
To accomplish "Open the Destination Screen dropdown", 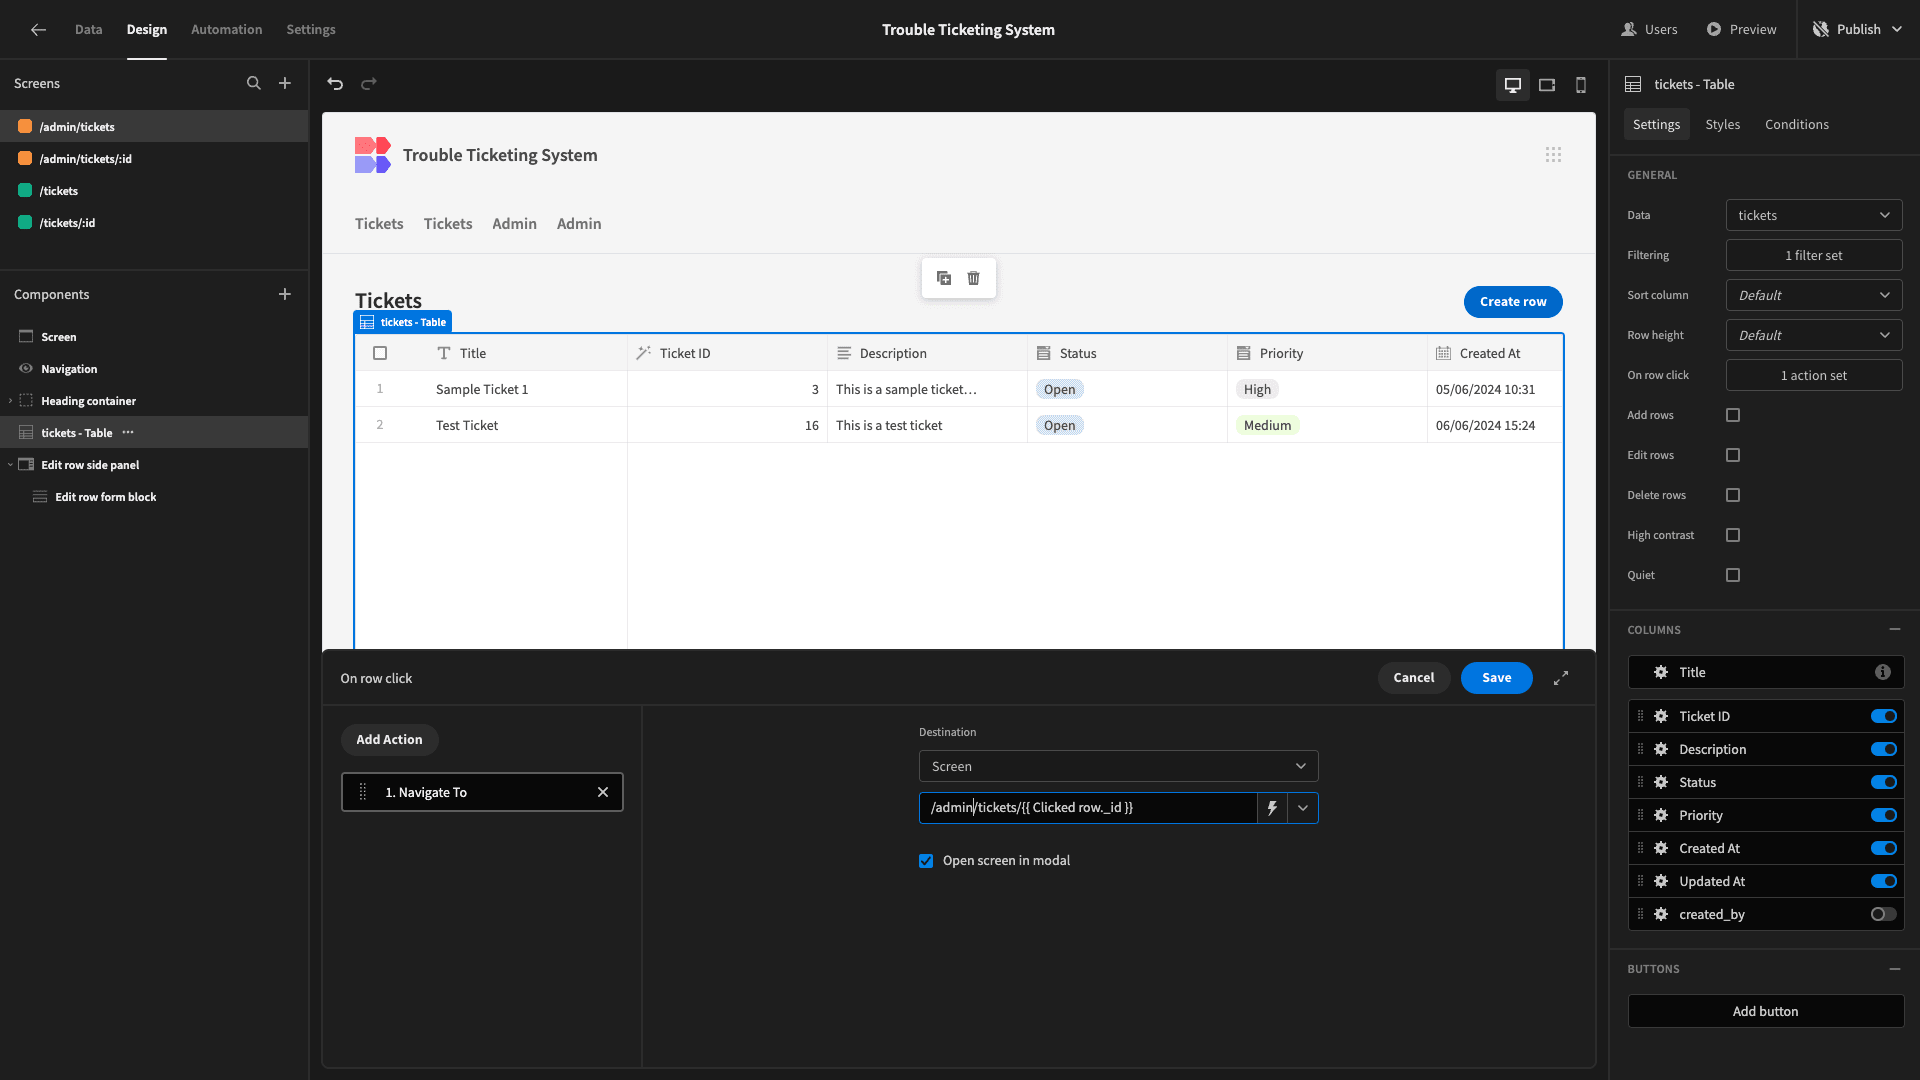I will [x=1118, y=767].
